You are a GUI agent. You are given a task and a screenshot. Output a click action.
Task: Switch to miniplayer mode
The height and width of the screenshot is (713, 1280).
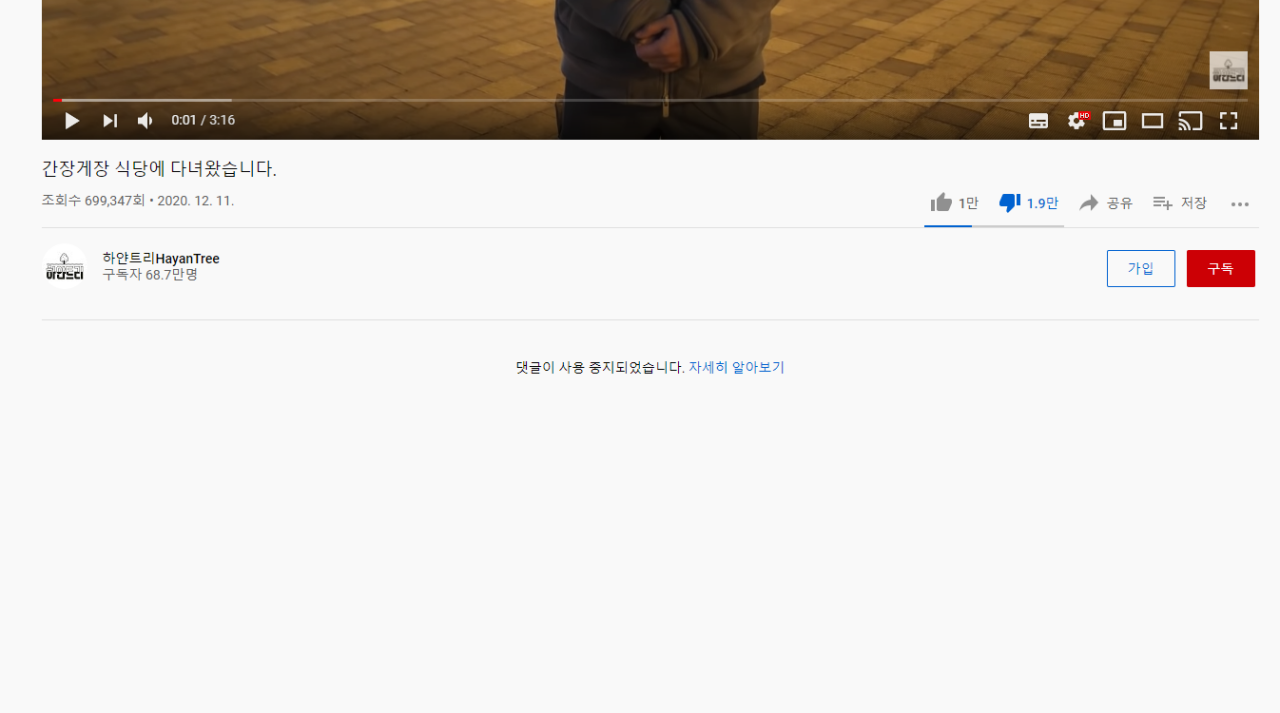(x=1114, y=121)
